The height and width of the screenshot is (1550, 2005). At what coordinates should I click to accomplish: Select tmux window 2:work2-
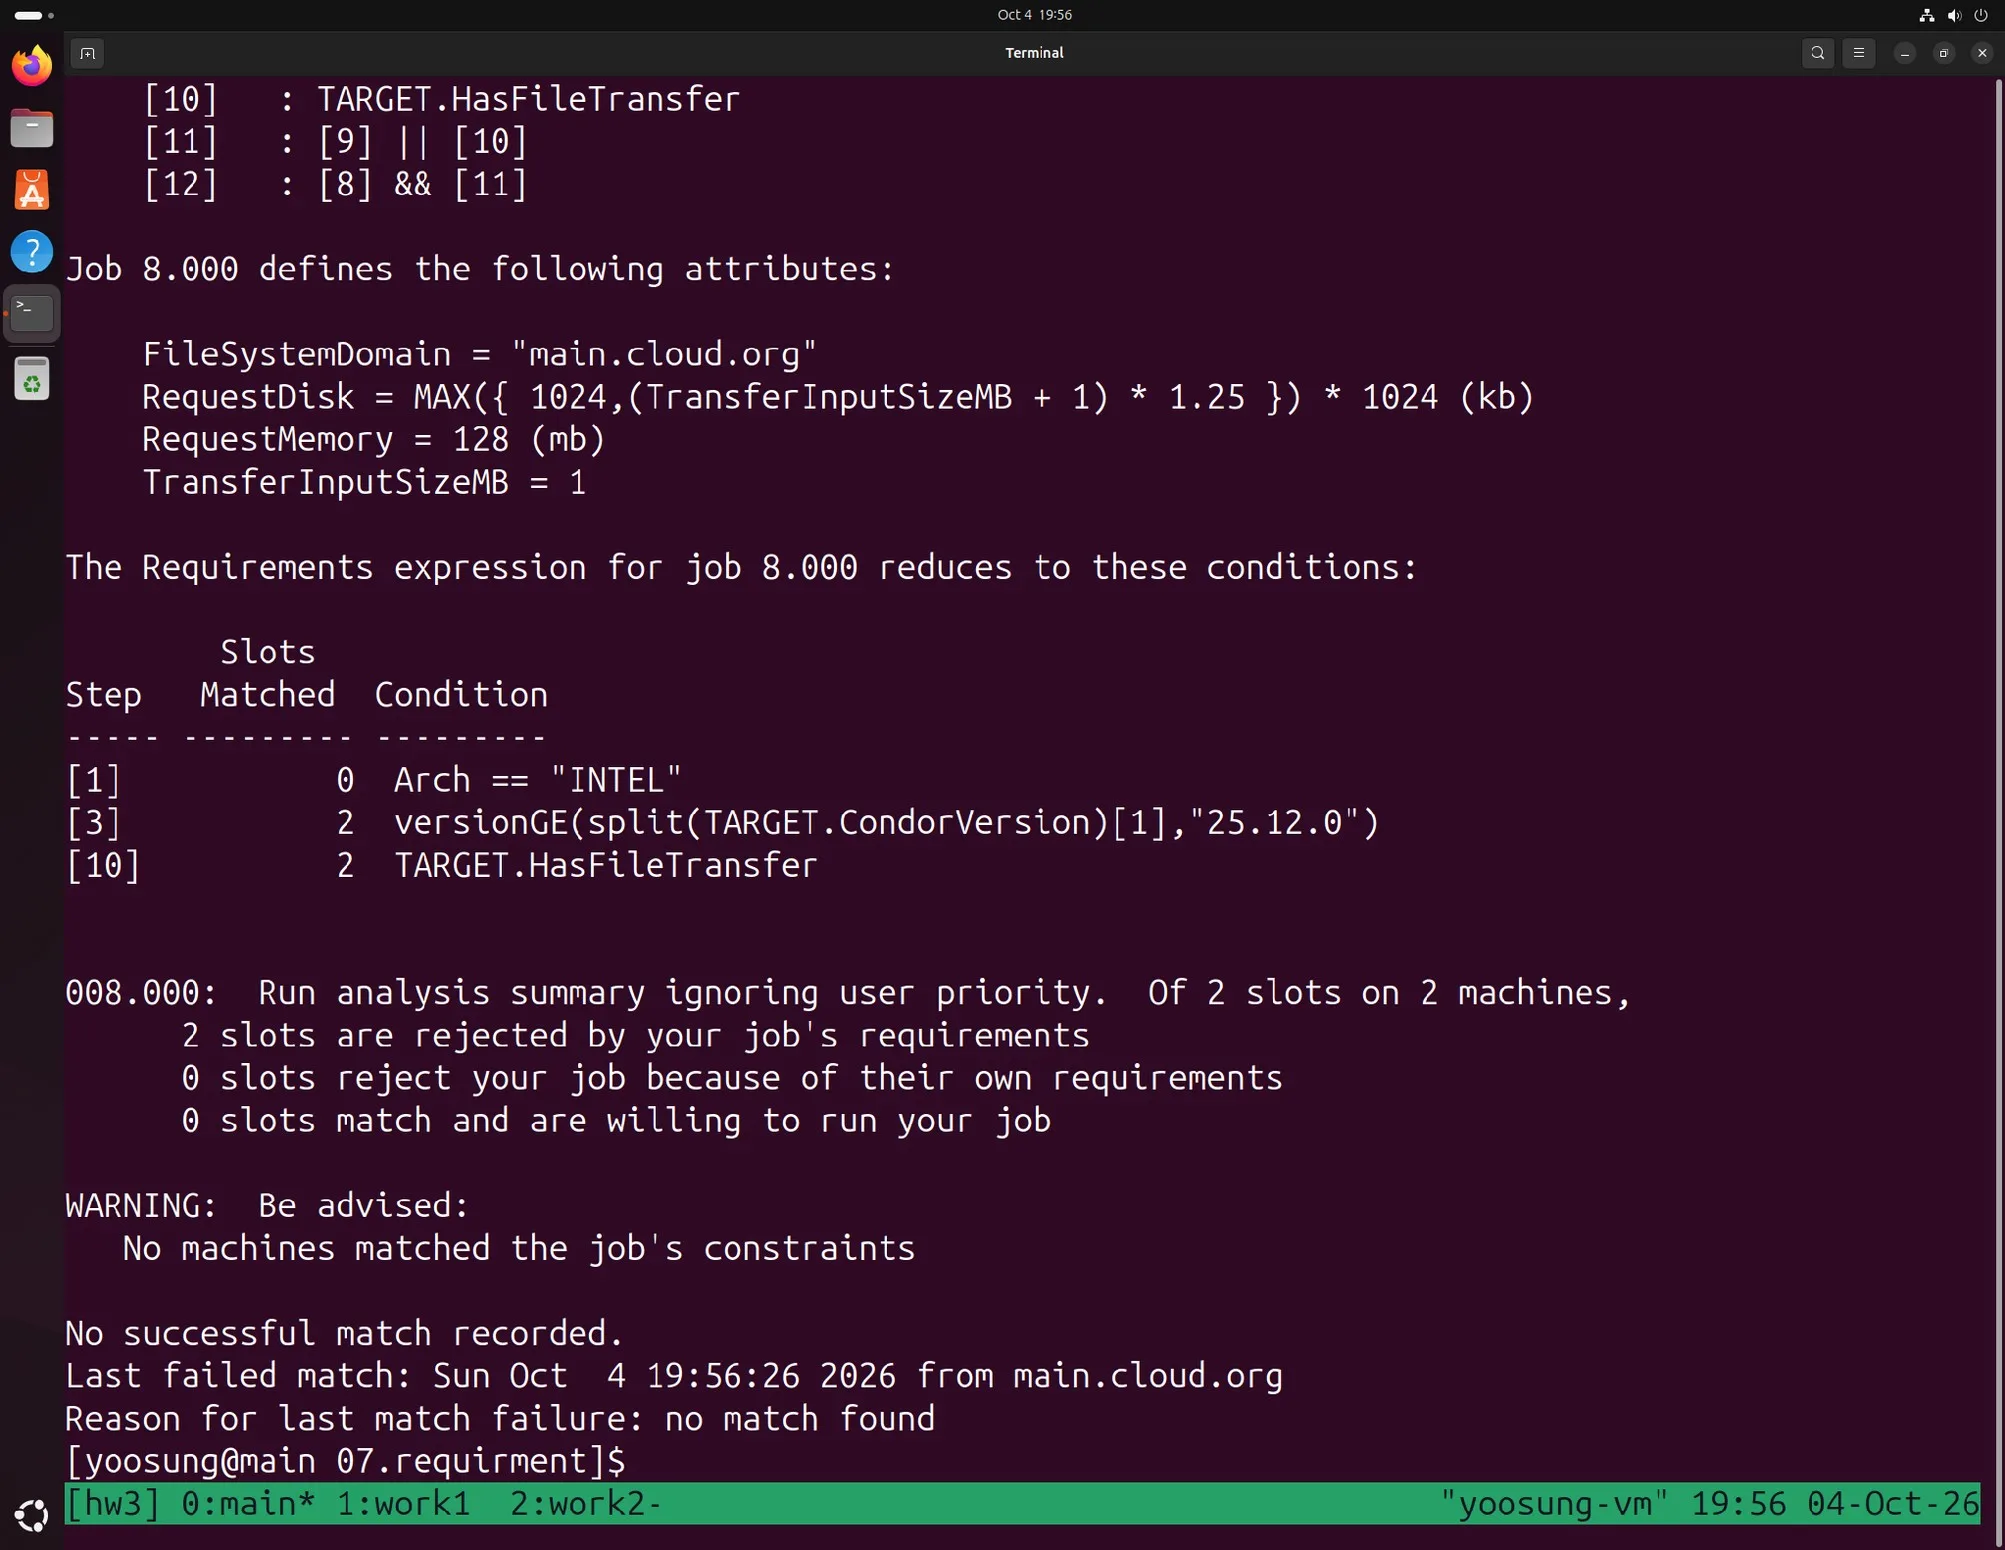coord(586,1503)
